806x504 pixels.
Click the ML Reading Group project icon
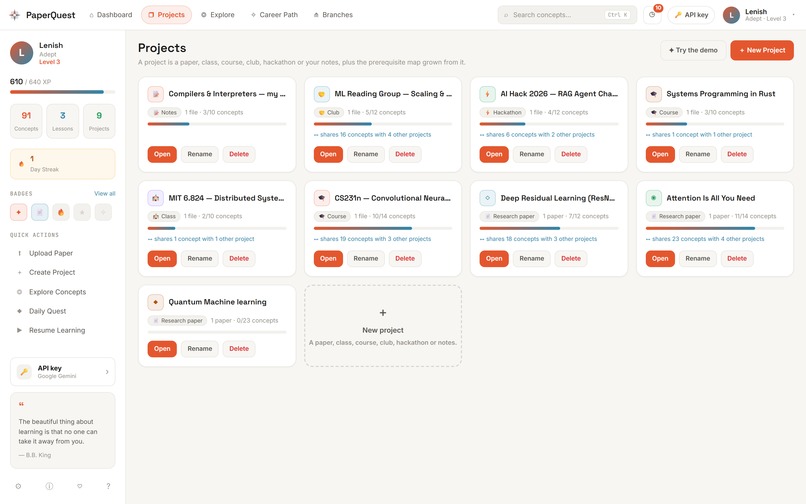[x=321, y=94]
